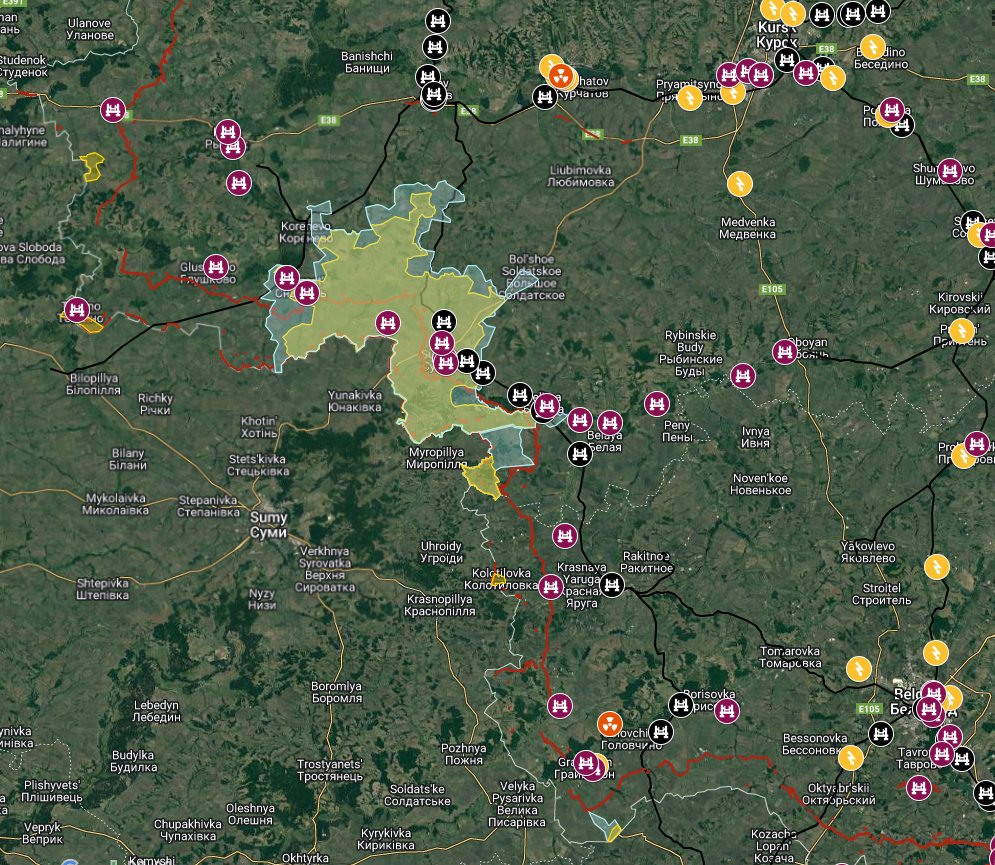This screenshot has height=865, width=995.
Task: Click the purple marker west of the central black marker
Action: point(388,323)
